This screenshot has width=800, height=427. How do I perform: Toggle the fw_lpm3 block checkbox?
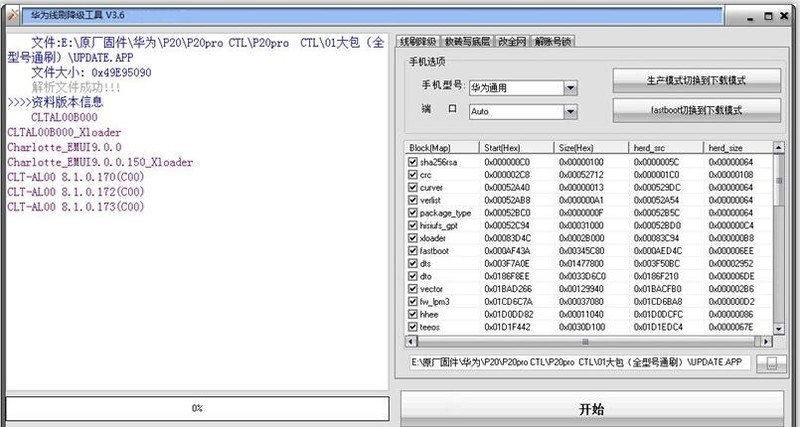pos(413,302)
